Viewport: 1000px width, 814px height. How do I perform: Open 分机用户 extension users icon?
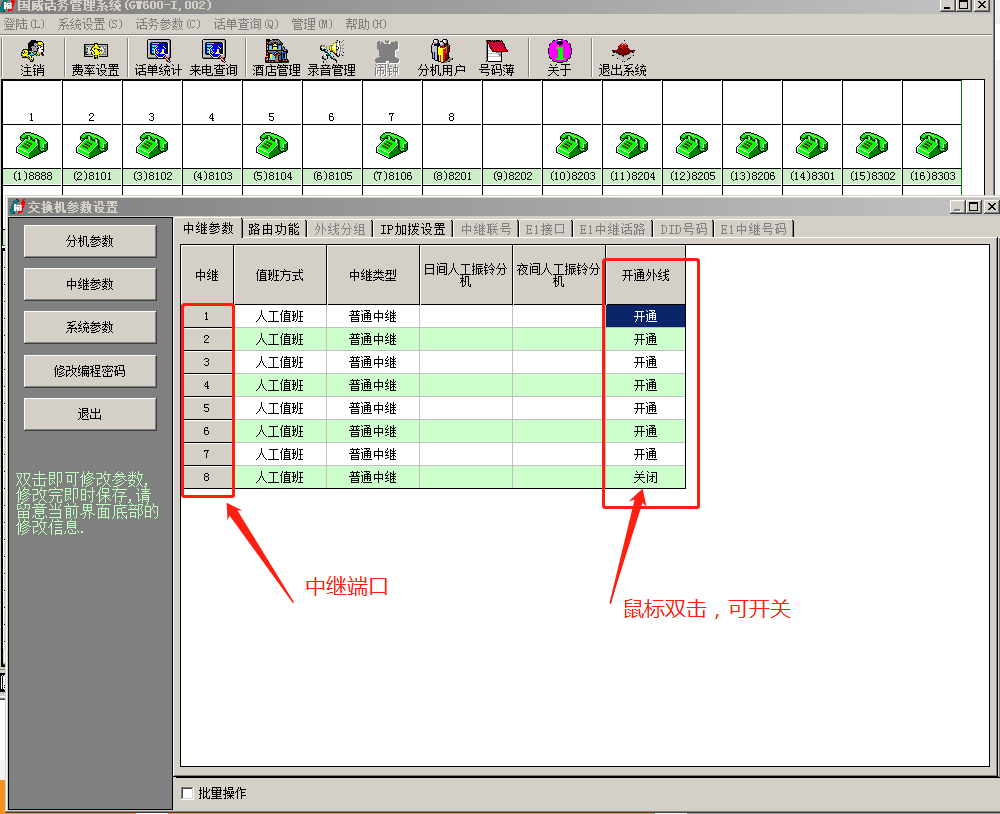pyautogui.click(x=441, y=58)
